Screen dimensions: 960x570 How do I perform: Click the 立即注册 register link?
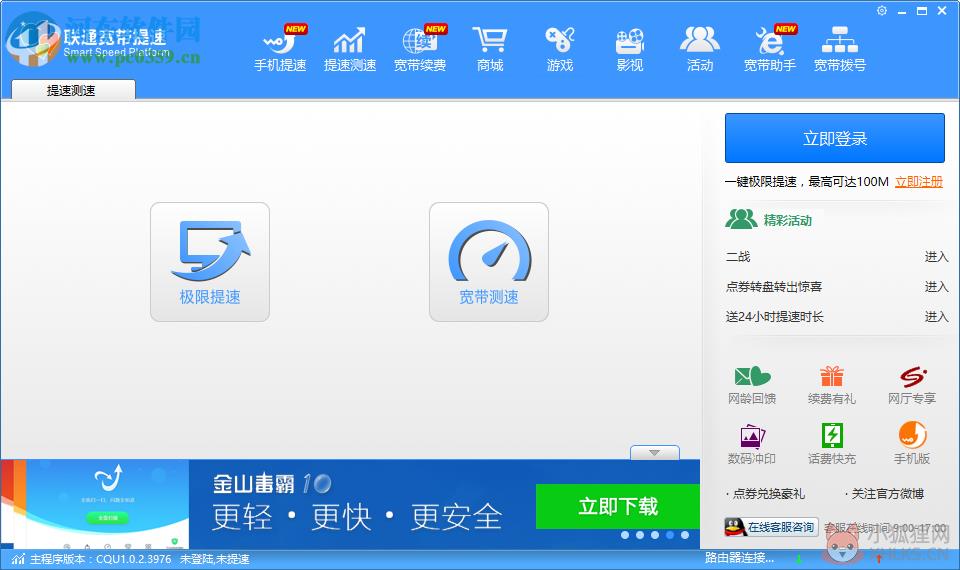918,182
